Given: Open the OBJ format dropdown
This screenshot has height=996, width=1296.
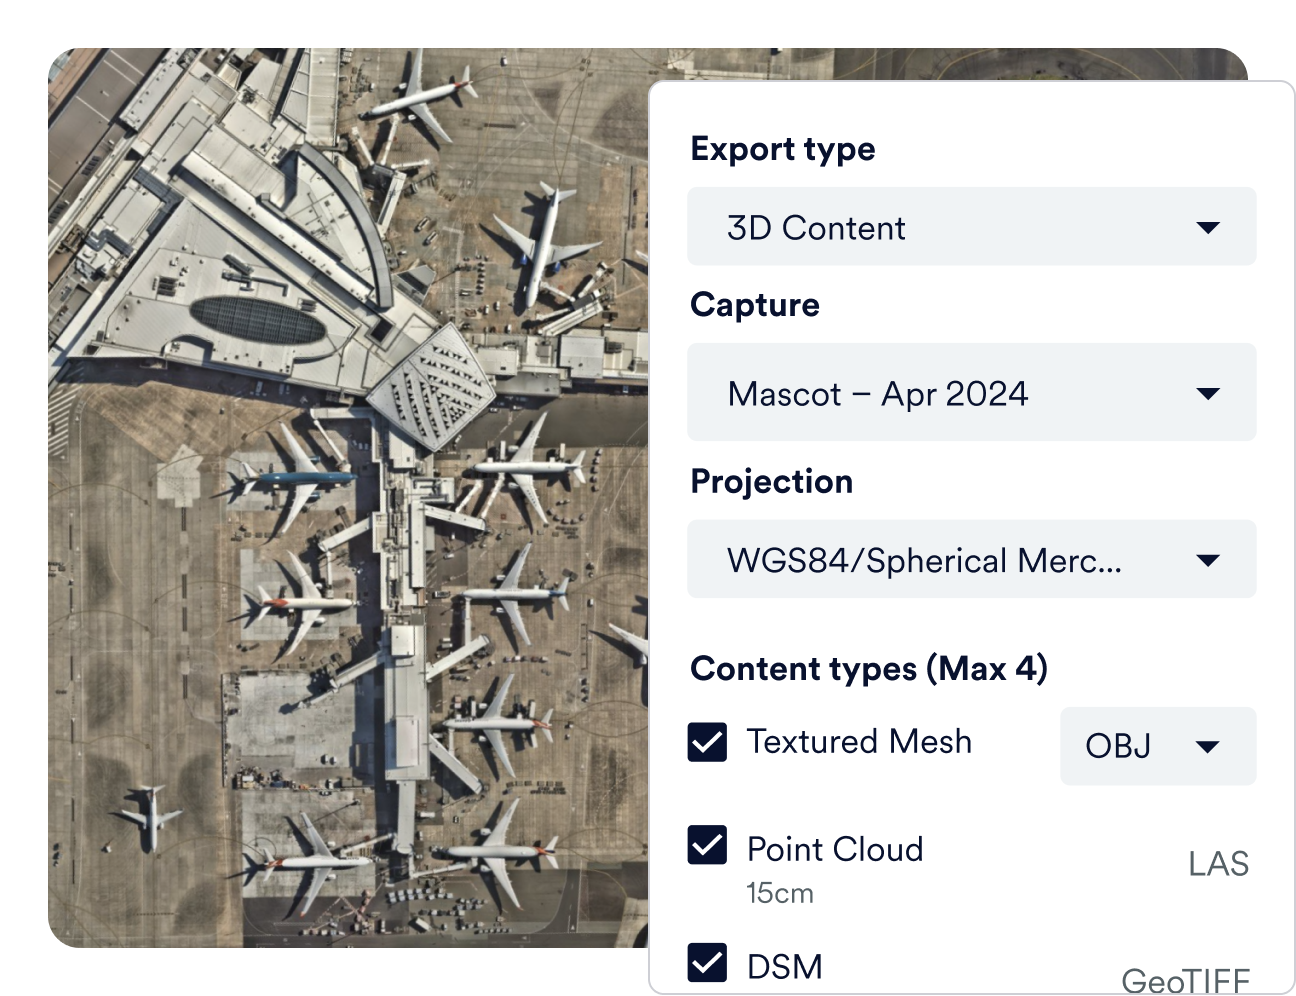Looking at the screenshot, I should point(1157,746).
